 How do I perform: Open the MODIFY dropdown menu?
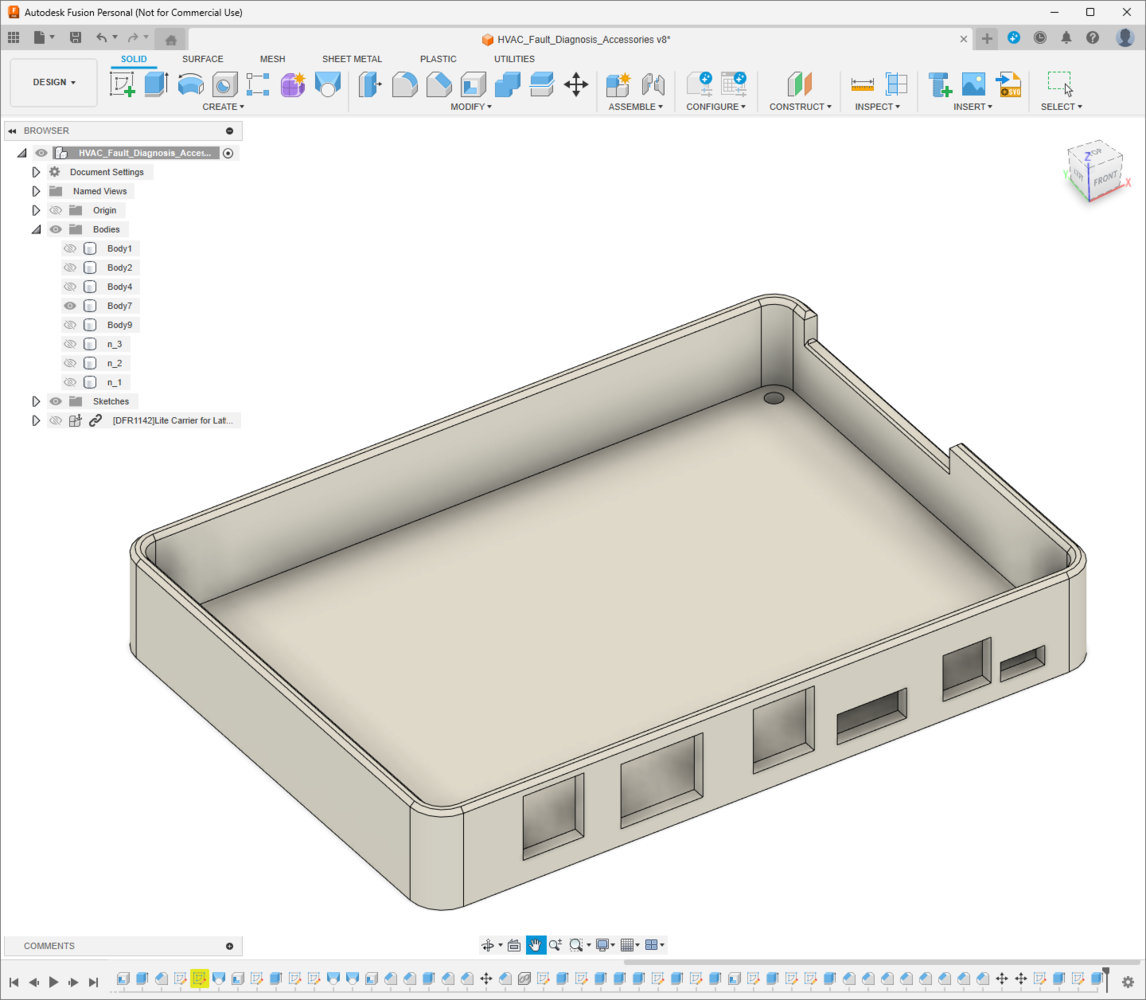[471, 107]
